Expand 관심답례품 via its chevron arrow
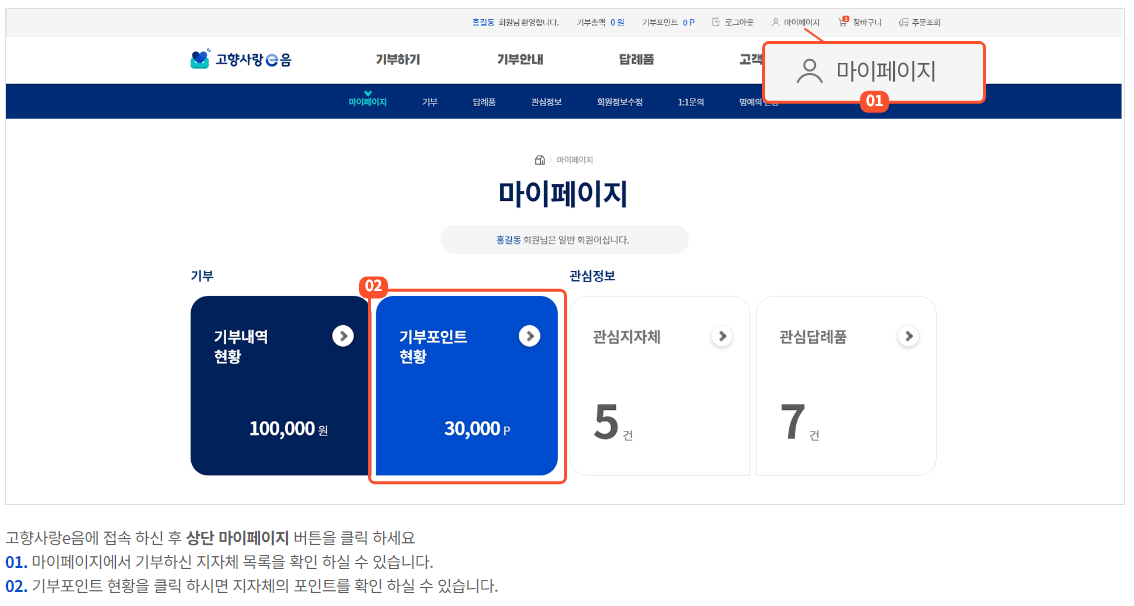The height and width of the screenshot is (606, 1134). pyautogui.click(x=908, y=336)
